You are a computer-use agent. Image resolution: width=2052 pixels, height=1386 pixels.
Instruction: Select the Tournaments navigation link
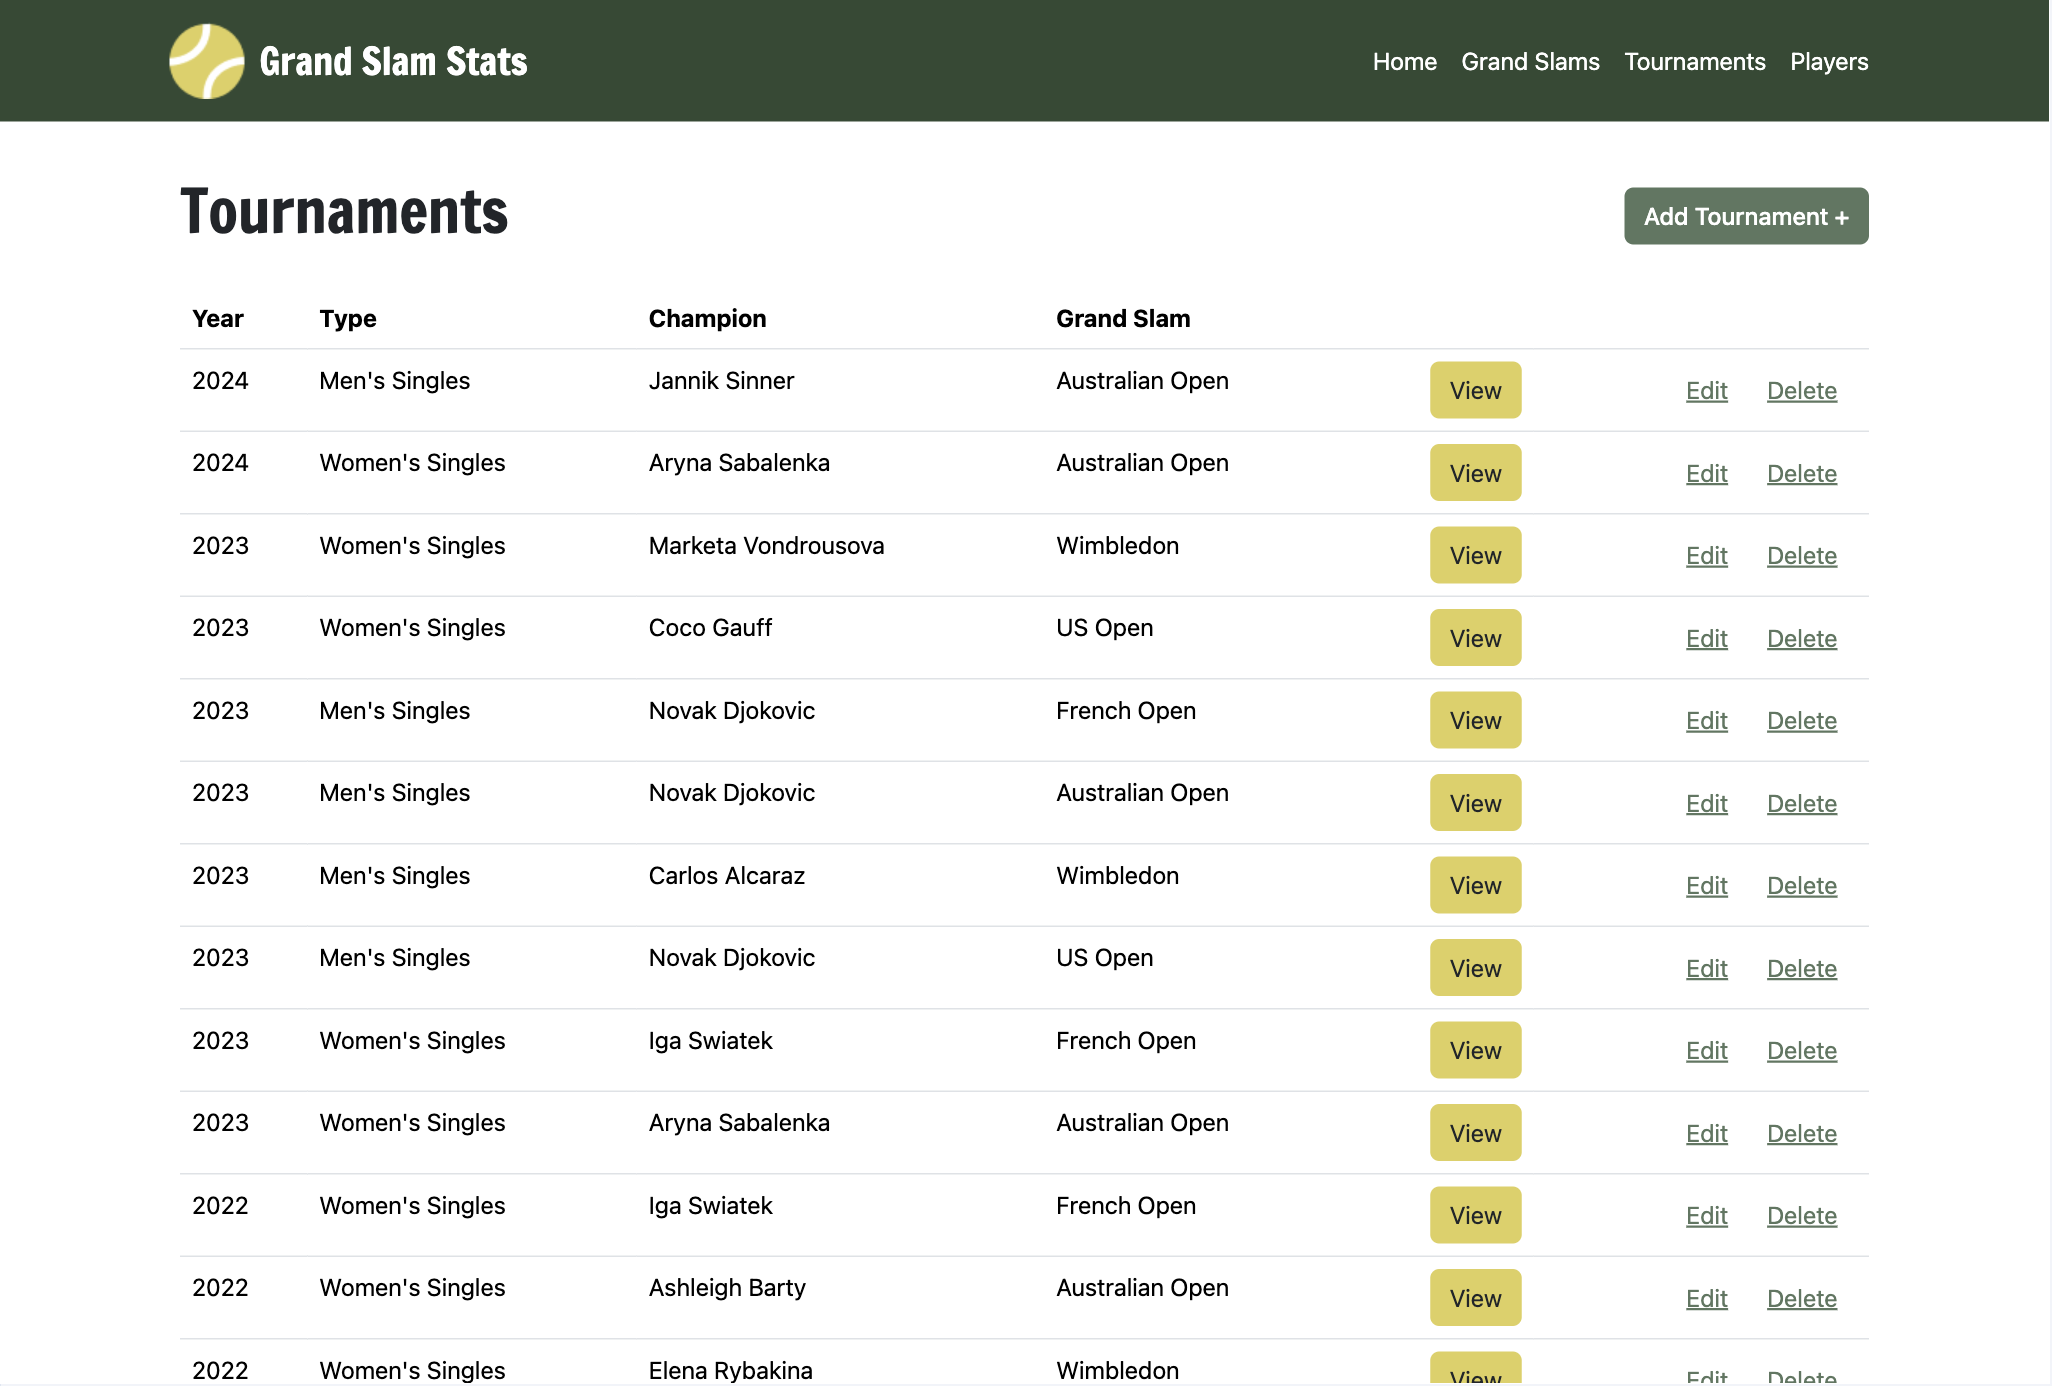[1694, 61]
